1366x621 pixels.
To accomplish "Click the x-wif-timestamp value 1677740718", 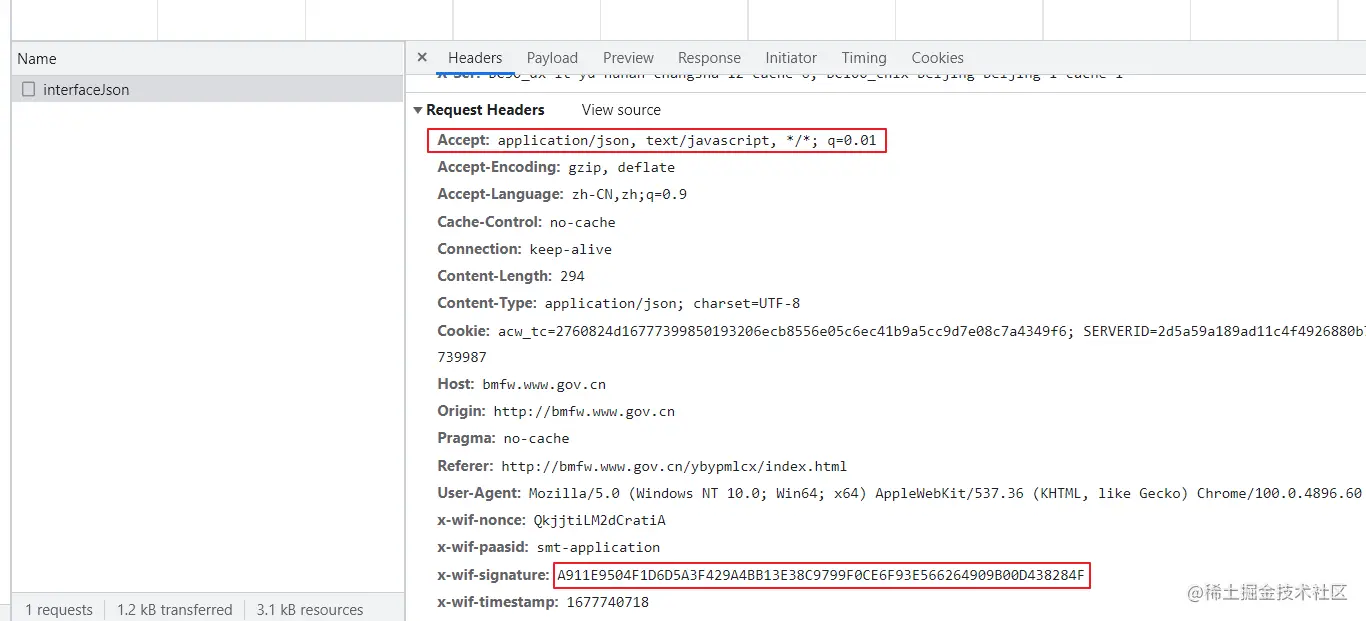I will coord(607,602).
